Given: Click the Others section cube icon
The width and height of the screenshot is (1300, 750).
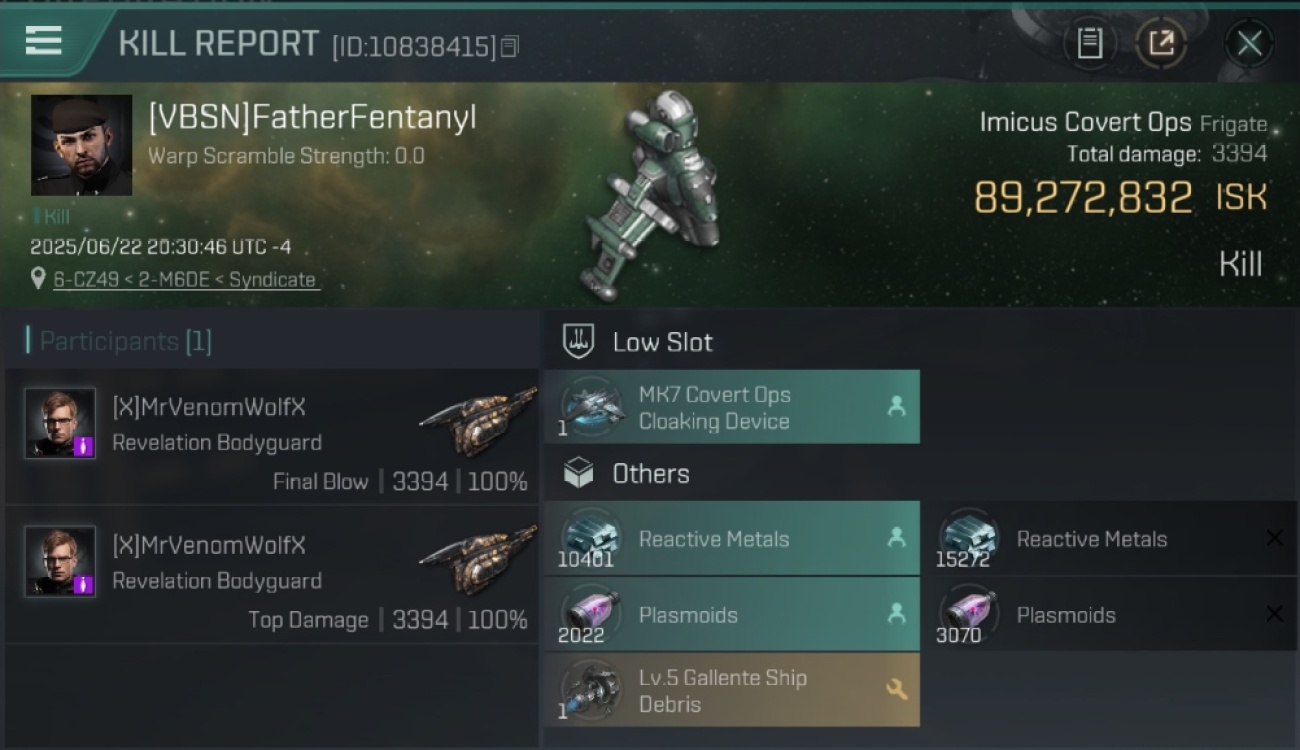Looking at the screenshot, I should [x=579, y=473].
